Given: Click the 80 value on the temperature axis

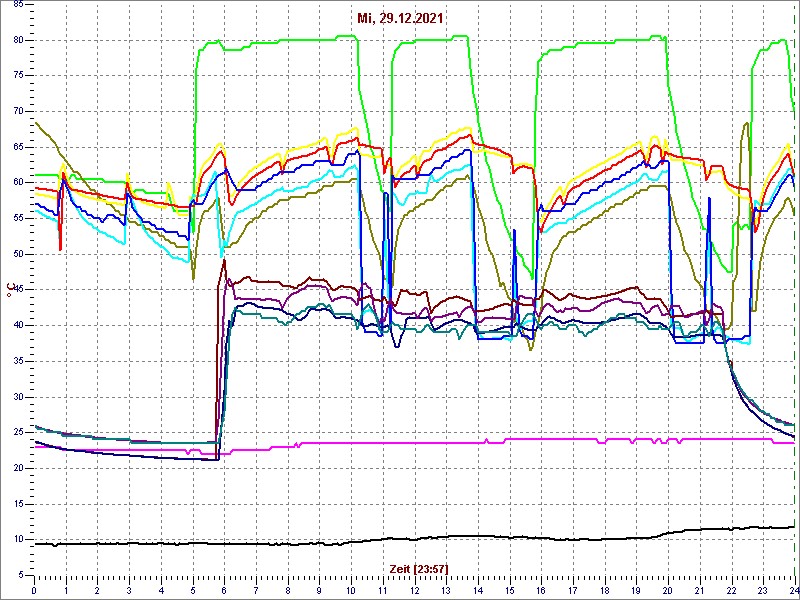Looking at the screenshot, I should coord(18,40).
